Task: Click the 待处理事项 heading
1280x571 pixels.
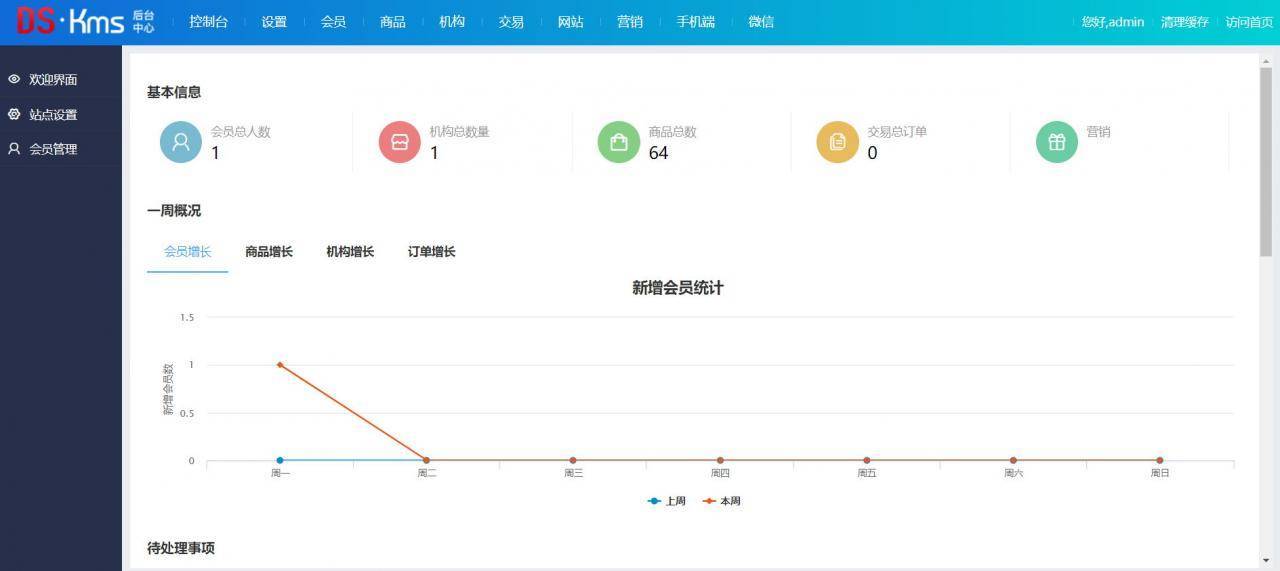Action: coord(181,548)
